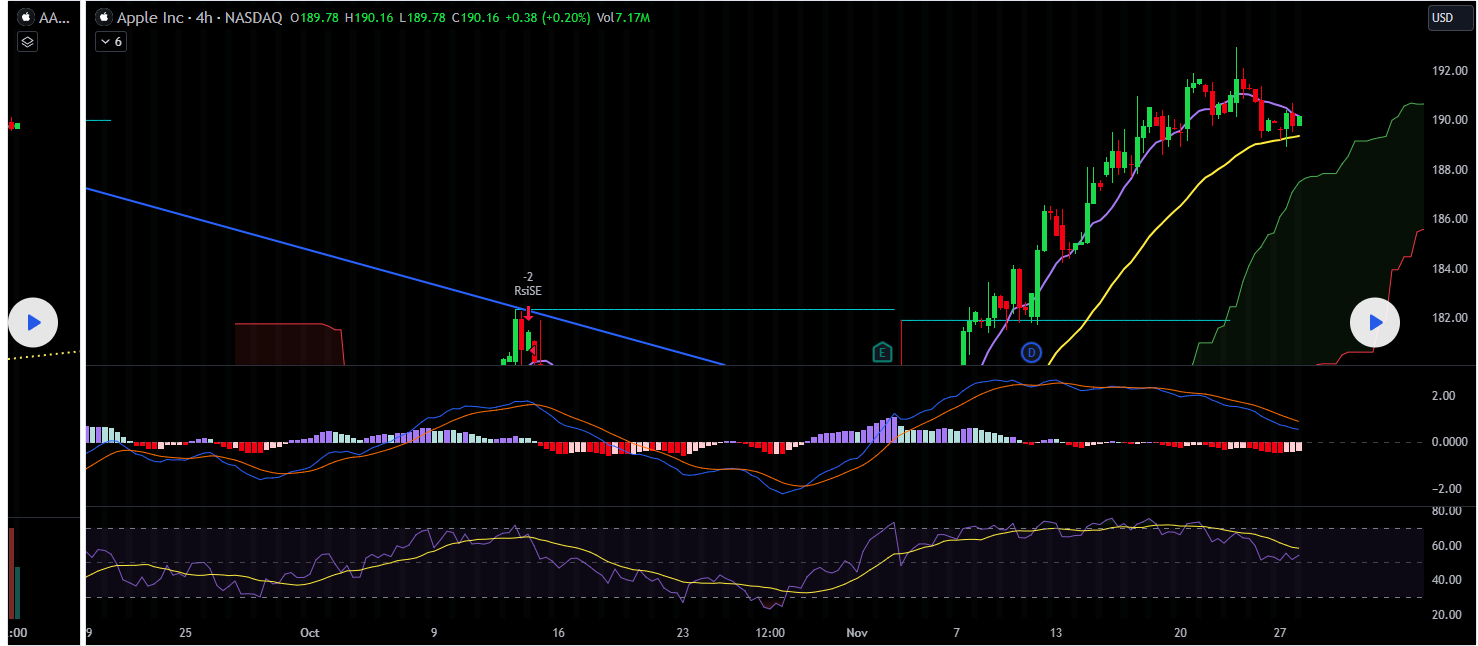
Task: Click the Oct label on the time axis
Action: (x=309, y=633)
